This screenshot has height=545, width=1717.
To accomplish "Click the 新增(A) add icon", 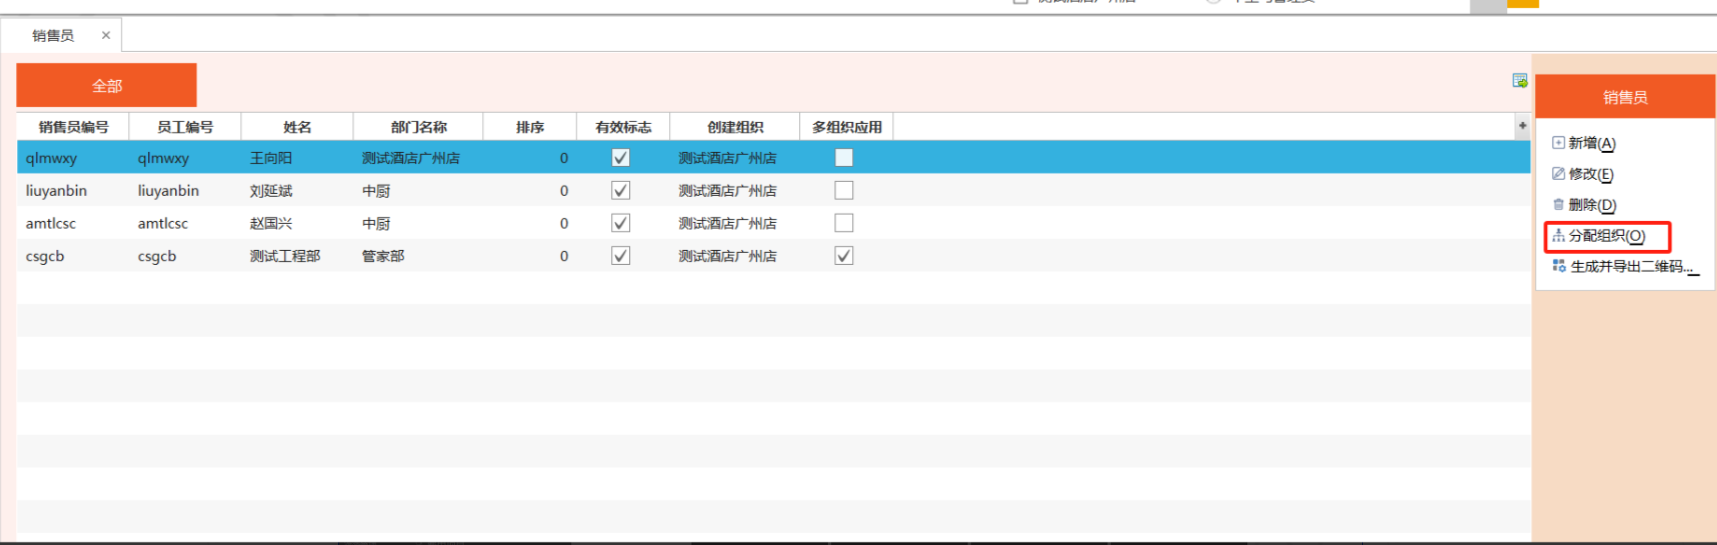I will 1558,143.
